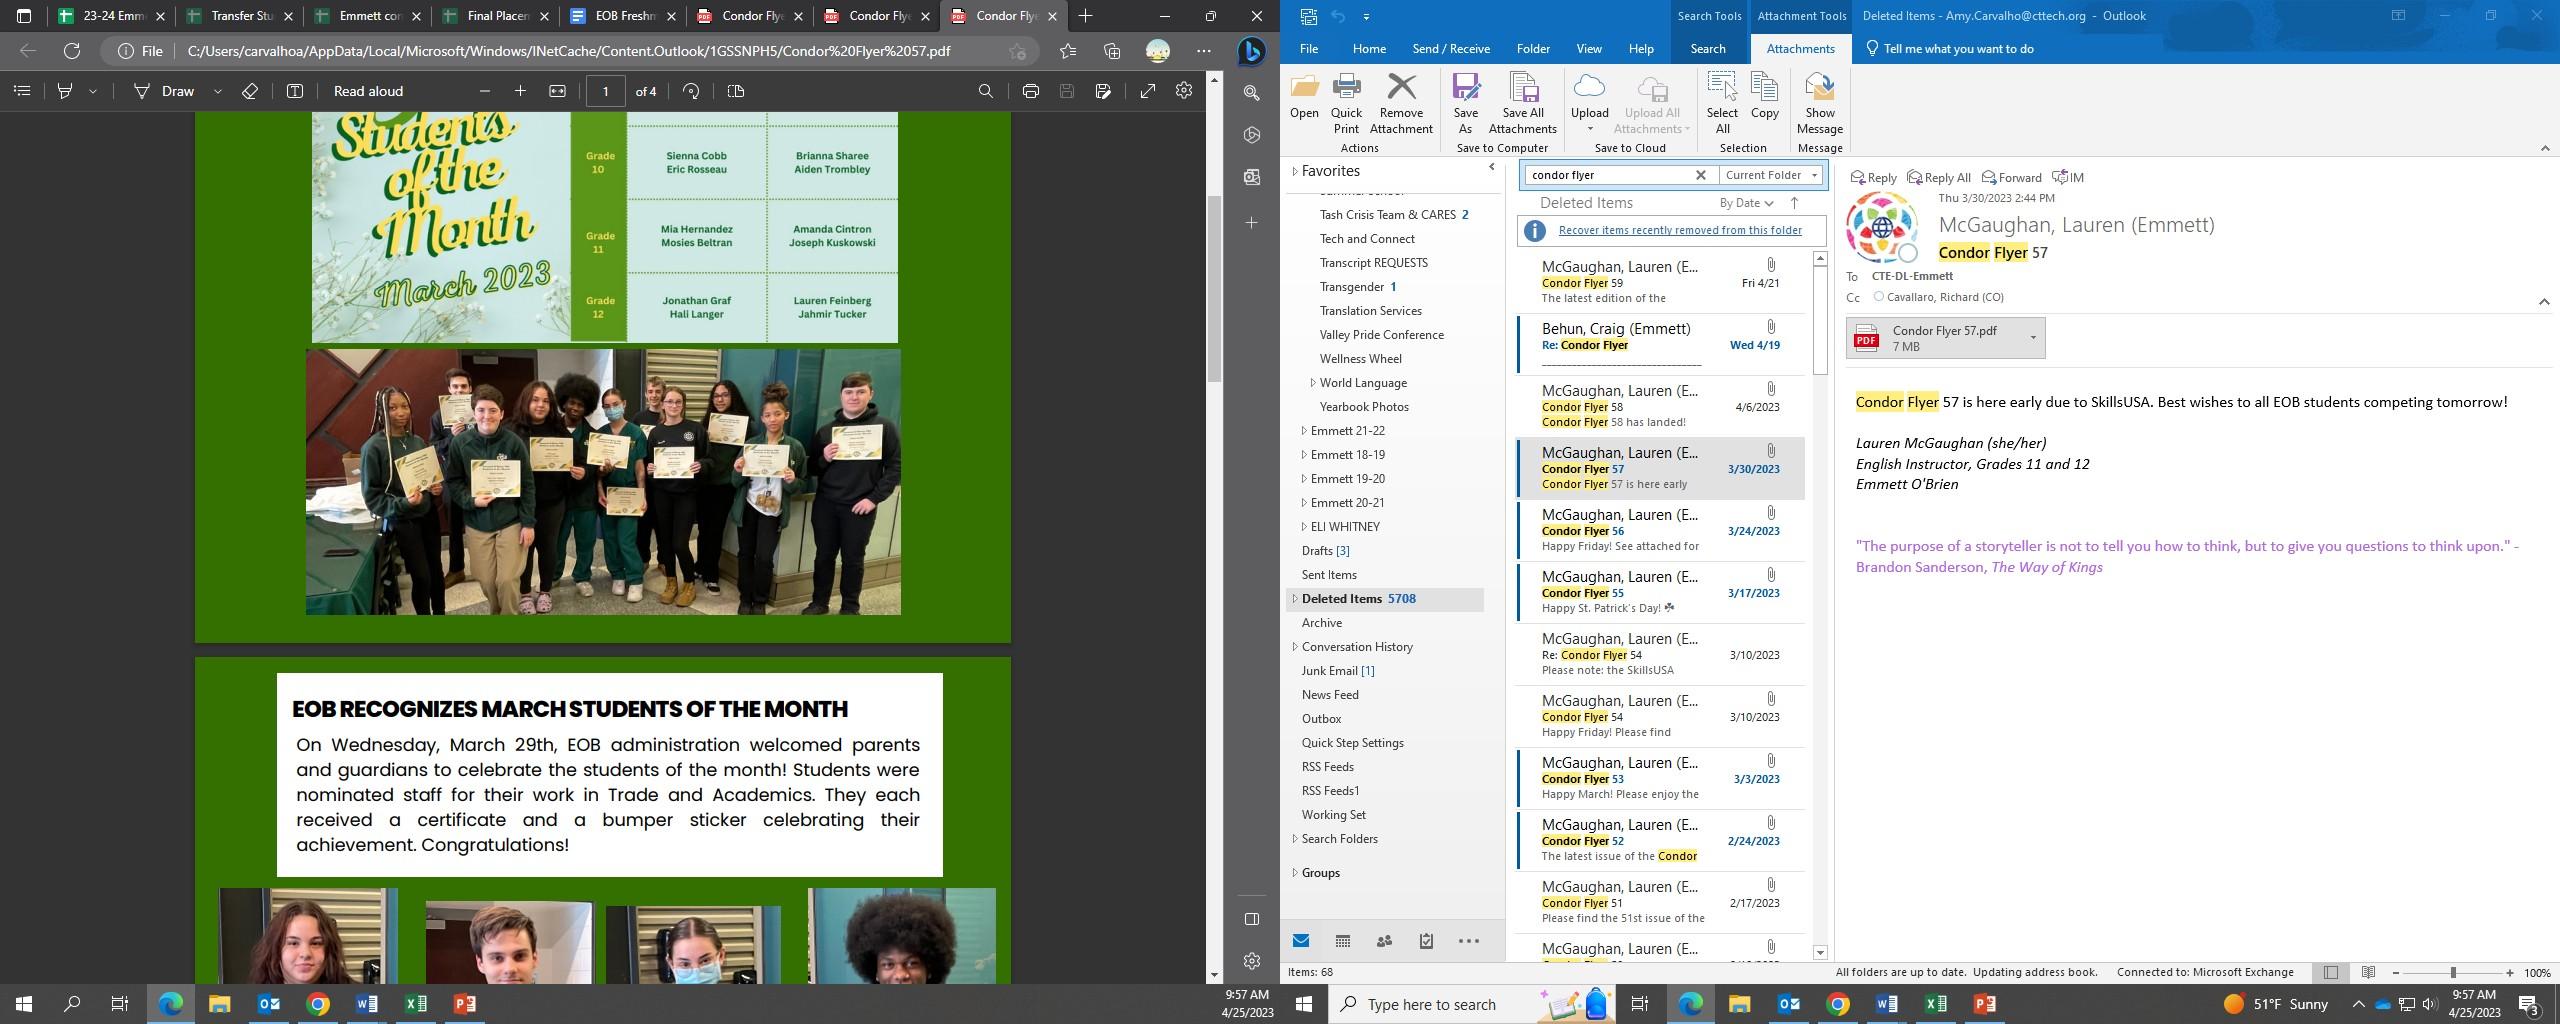Screen dimensions: 2560x1024
Task: Open the Condor Flyer 57.pdf attachment dropdown arrow
Action: click(x=2032, y=338)
